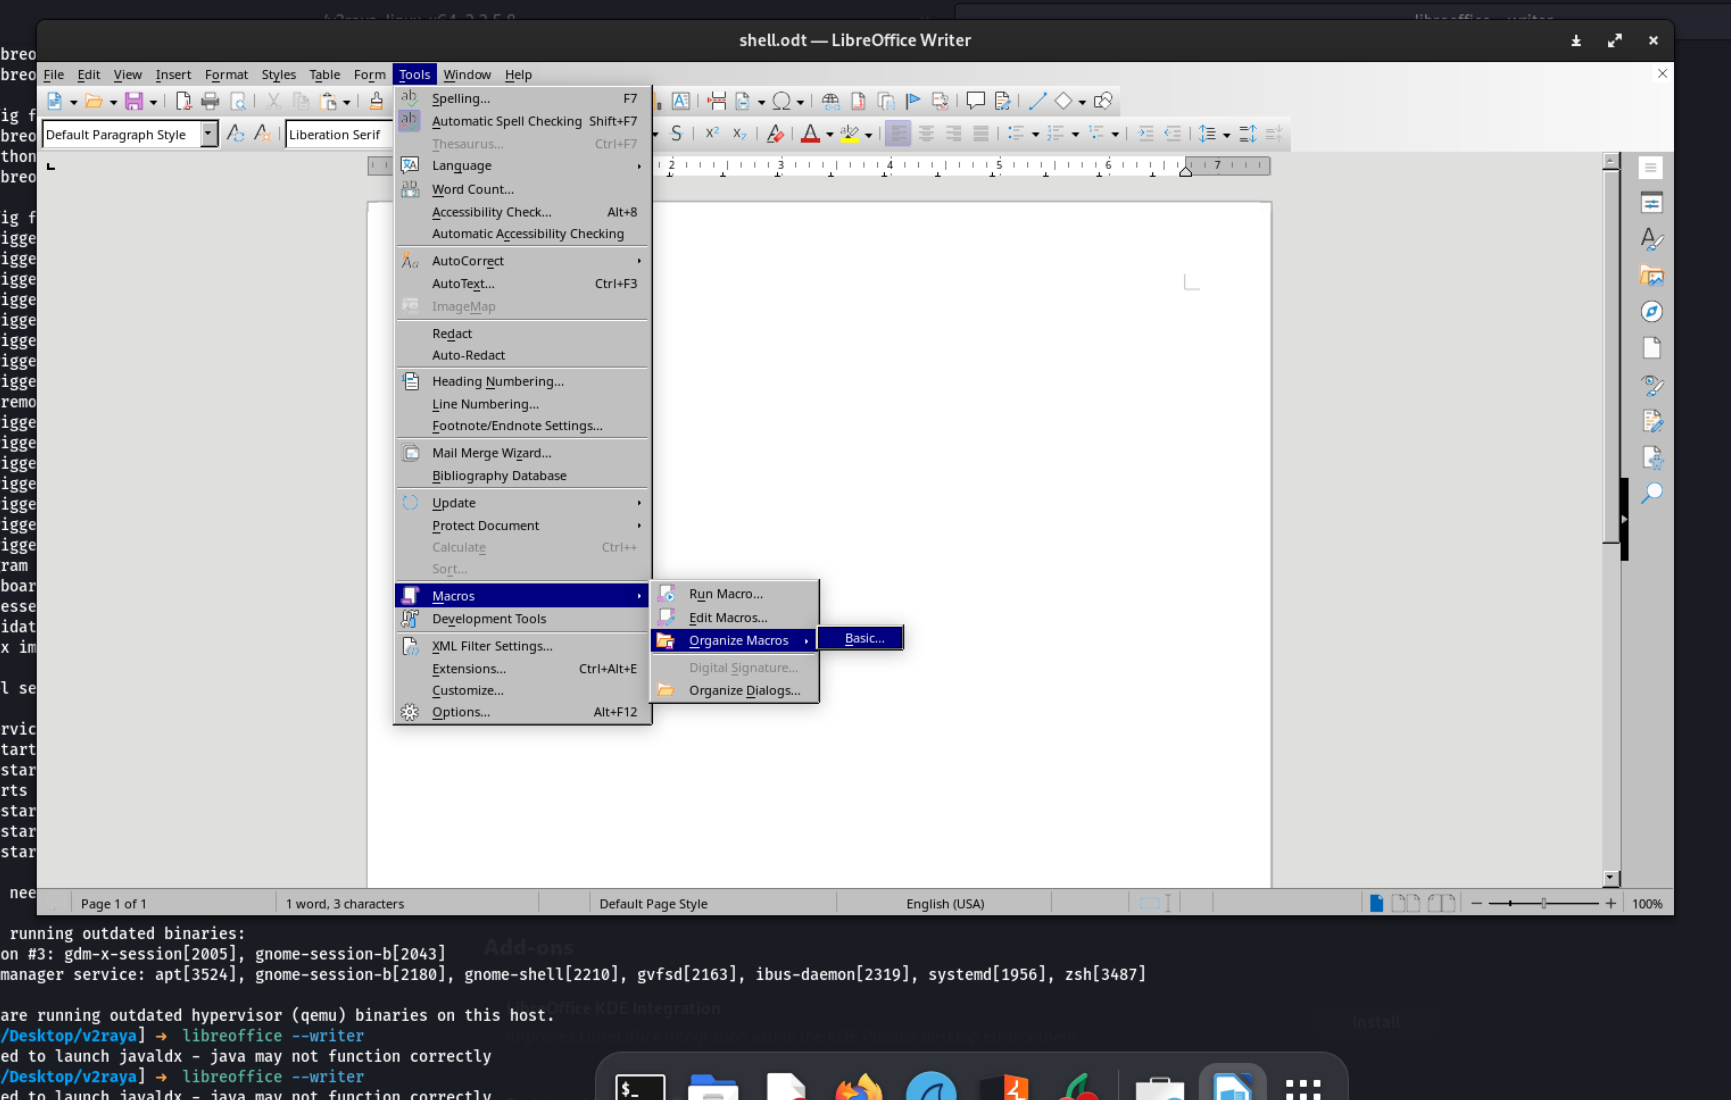Click the New document icon
The image size is (1731, 1100).
click(54, 101)
